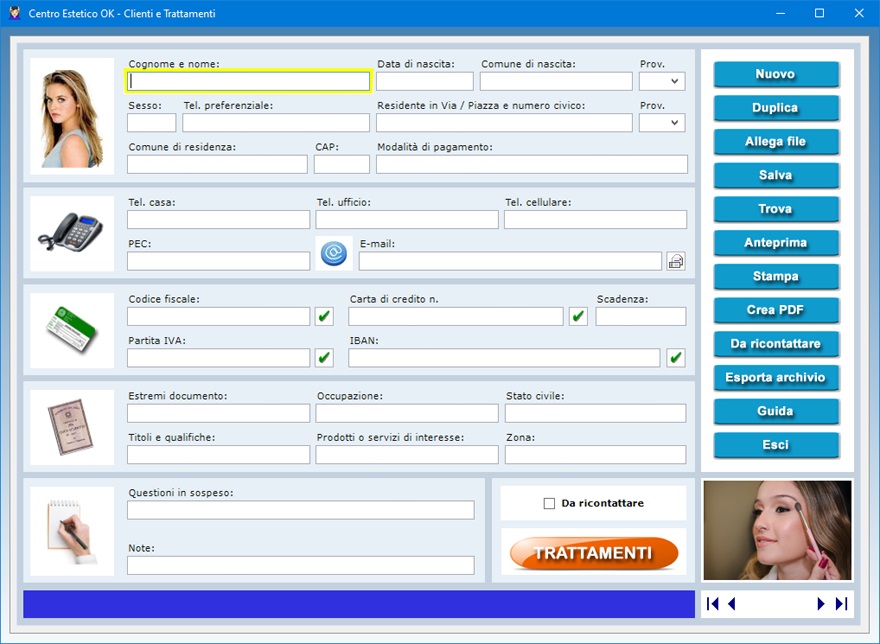Click the identity document booklet icon
Screen dimensions: 880x644
71,427
